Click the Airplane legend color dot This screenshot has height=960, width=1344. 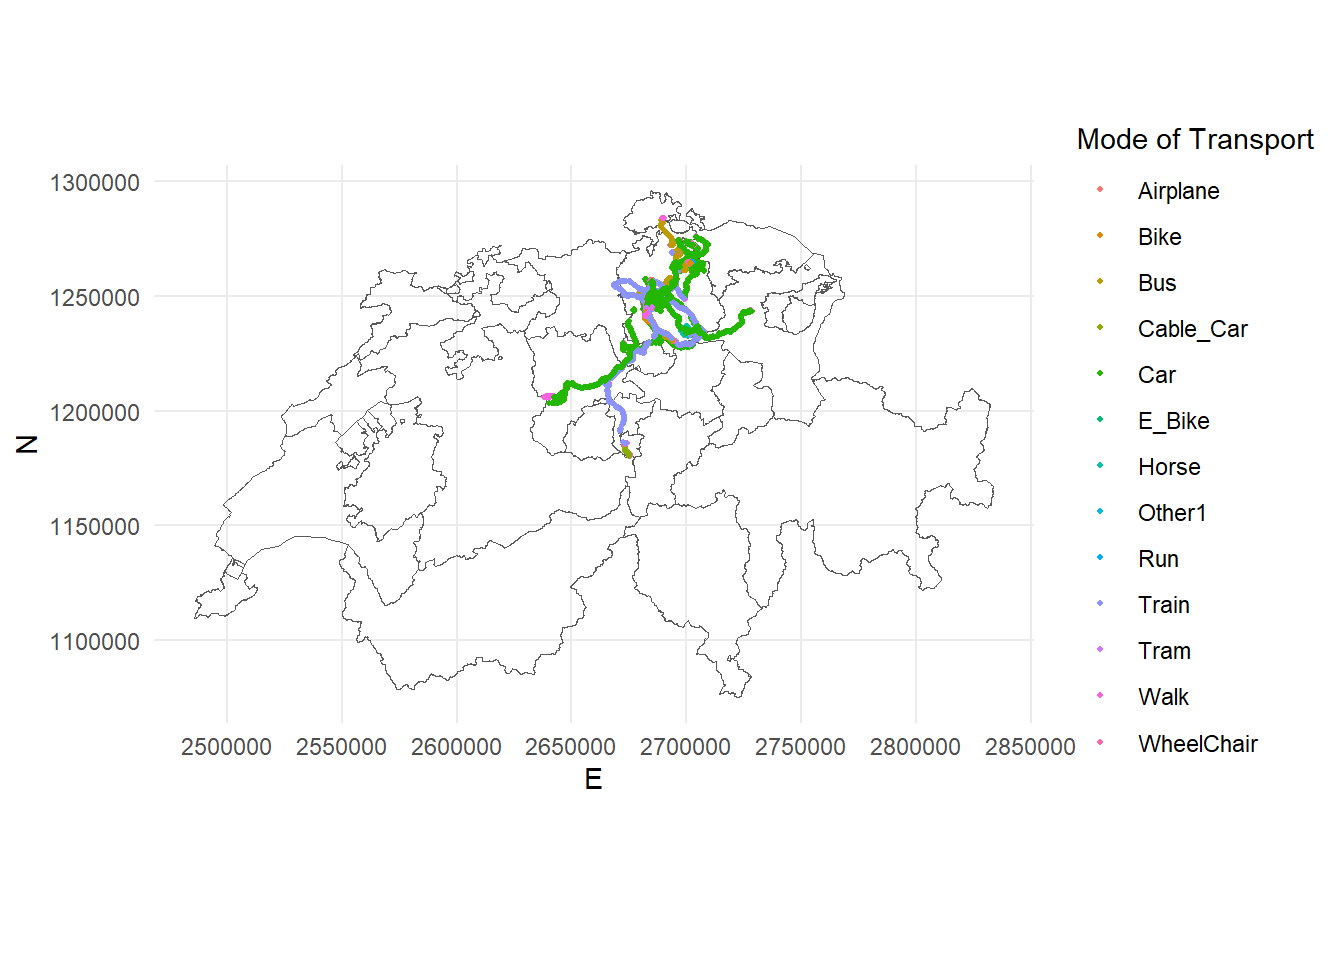coord(1100,190)
